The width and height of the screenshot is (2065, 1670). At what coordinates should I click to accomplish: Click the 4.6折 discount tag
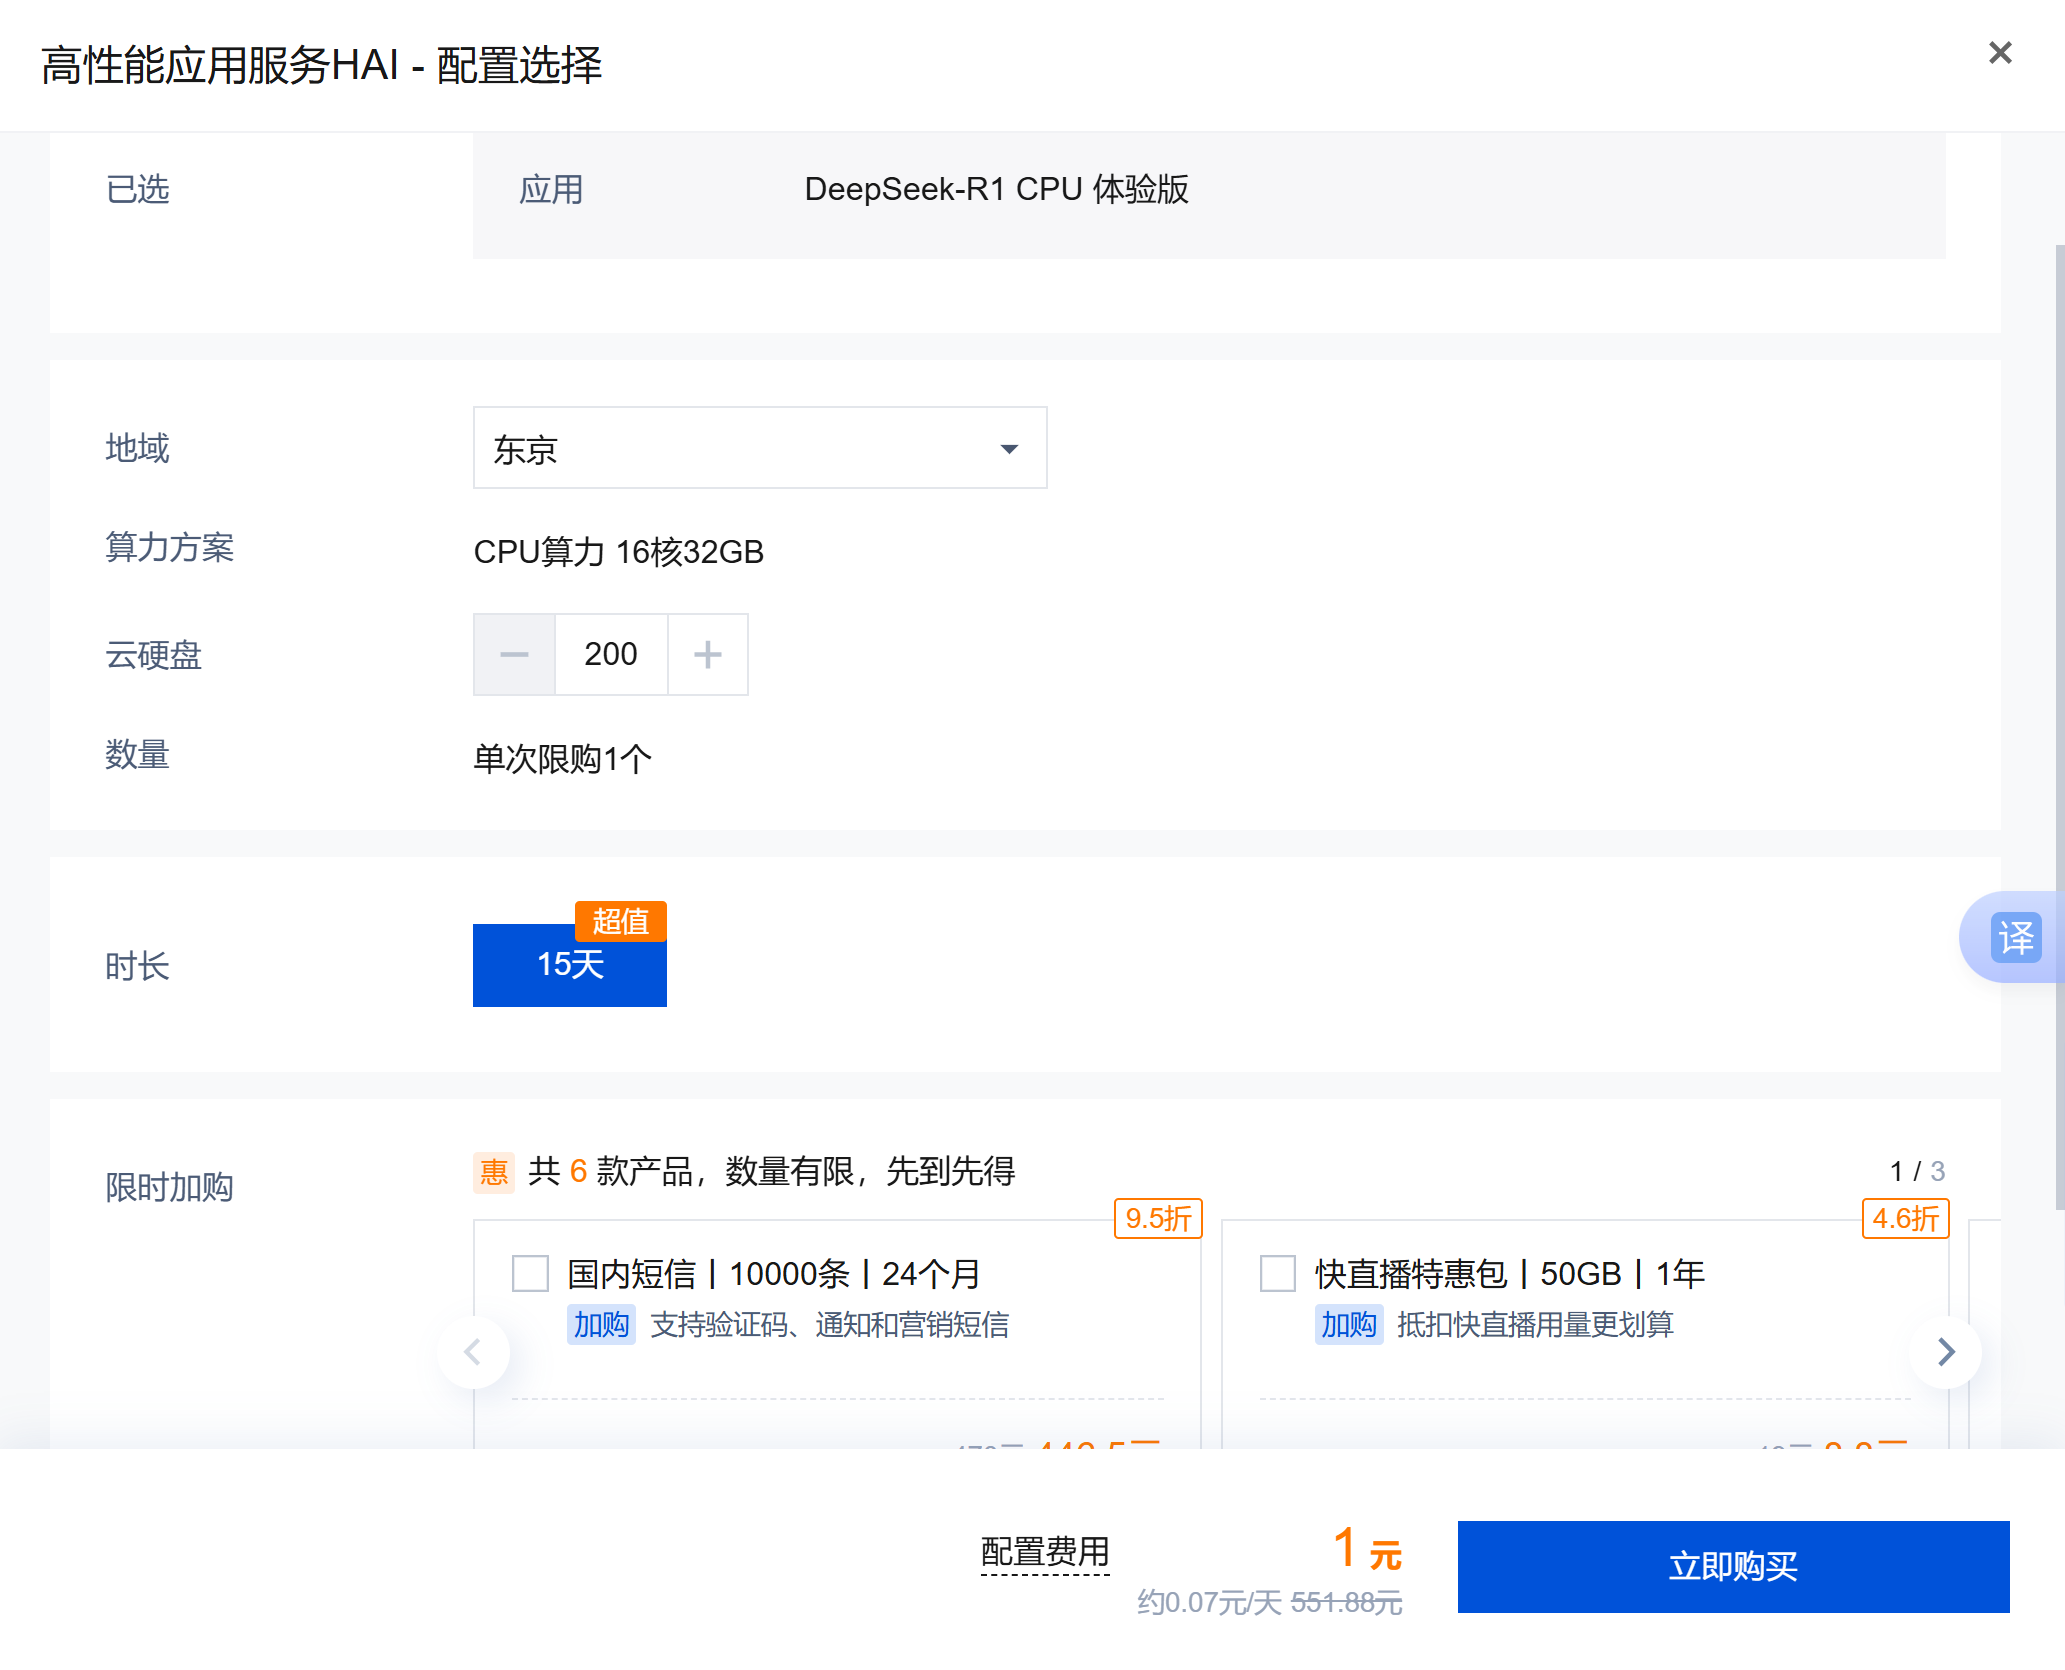[x=1904, y=1218]
